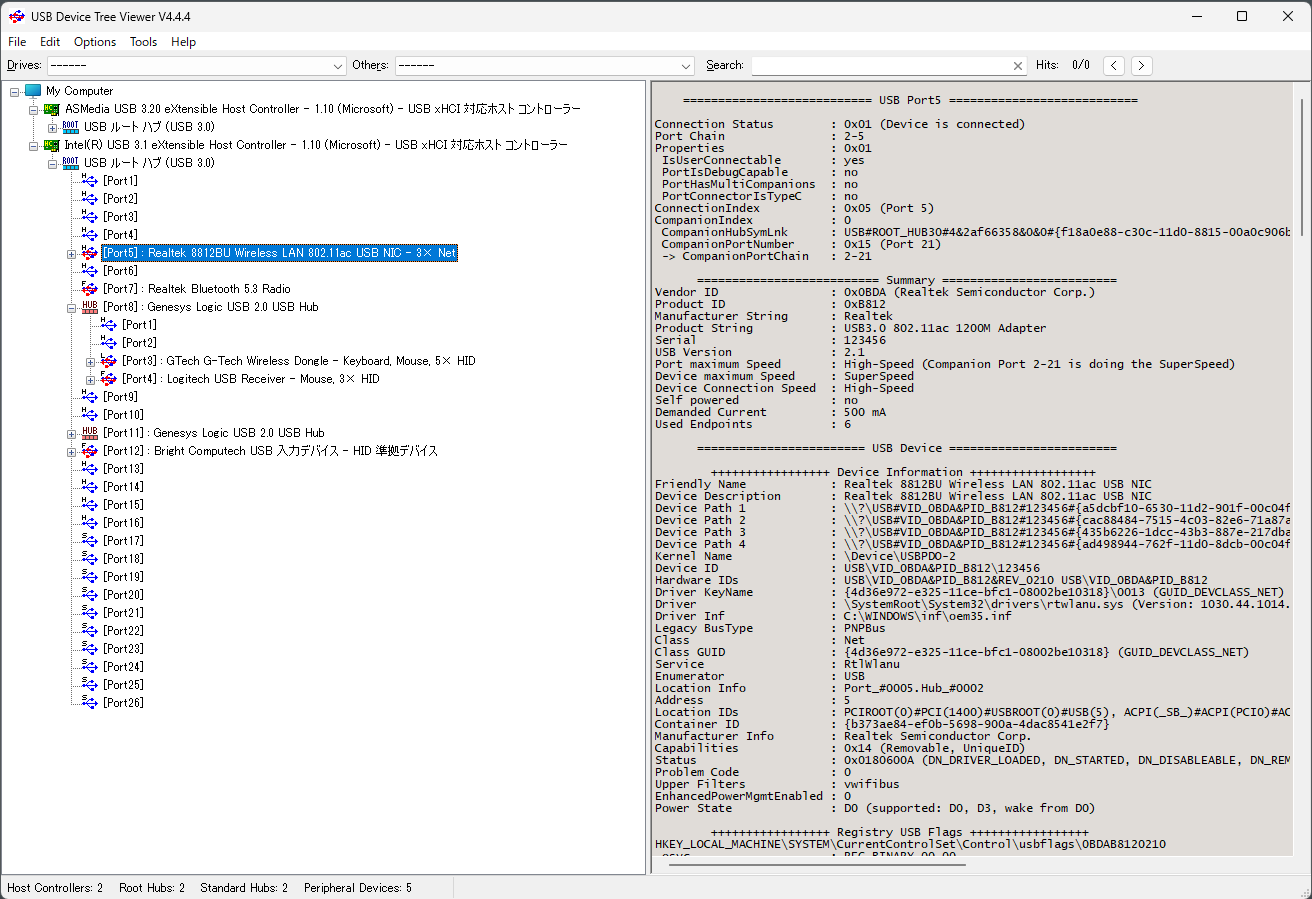1312x899 pixels.
Task: Select the Port20 tree row
Action: coord(124,595)
